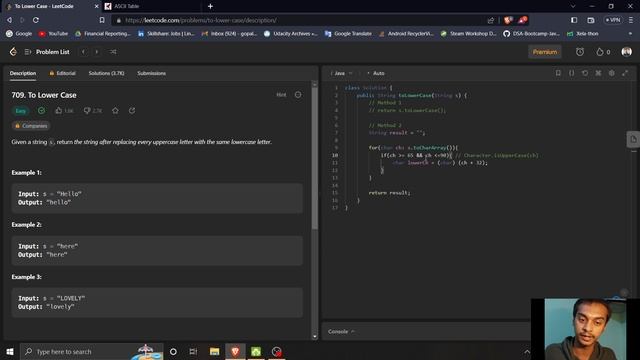Image resolution: width=640 pixels, height=360 pixels.
Task: Expand the code editor to fullscreen
Action: [625, 73]
